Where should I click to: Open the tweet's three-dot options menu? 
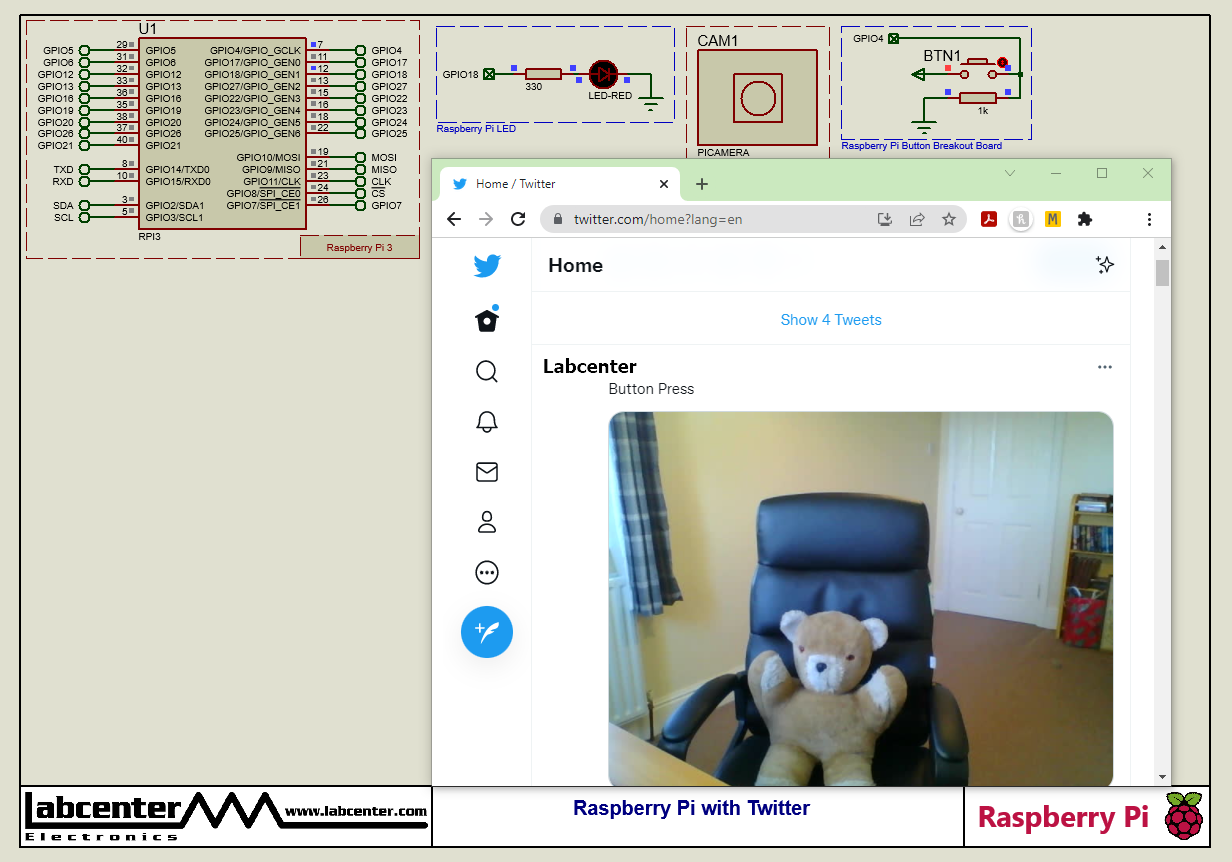click(x=1105, y=367)
